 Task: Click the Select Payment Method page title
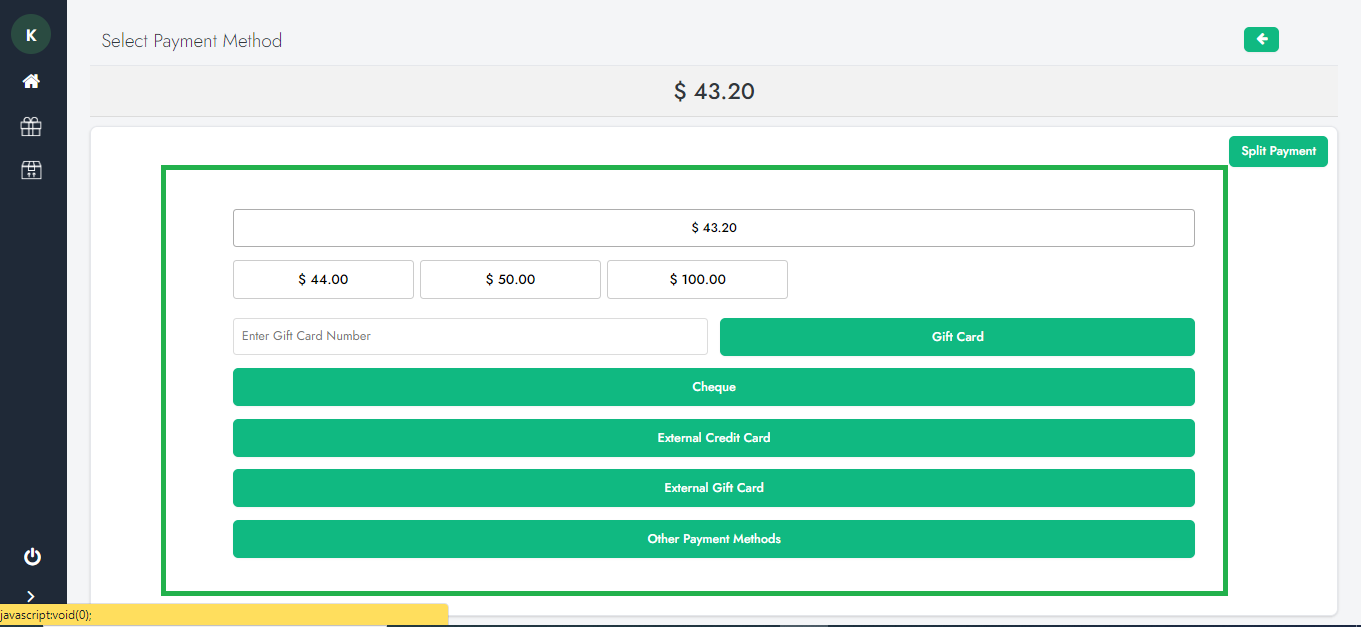click(x=192, y=41)
